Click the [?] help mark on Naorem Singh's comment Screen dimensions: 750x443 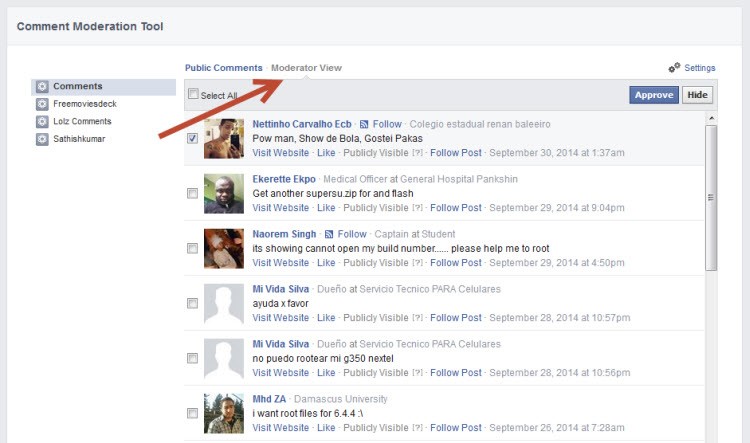(x=418, y=263)
